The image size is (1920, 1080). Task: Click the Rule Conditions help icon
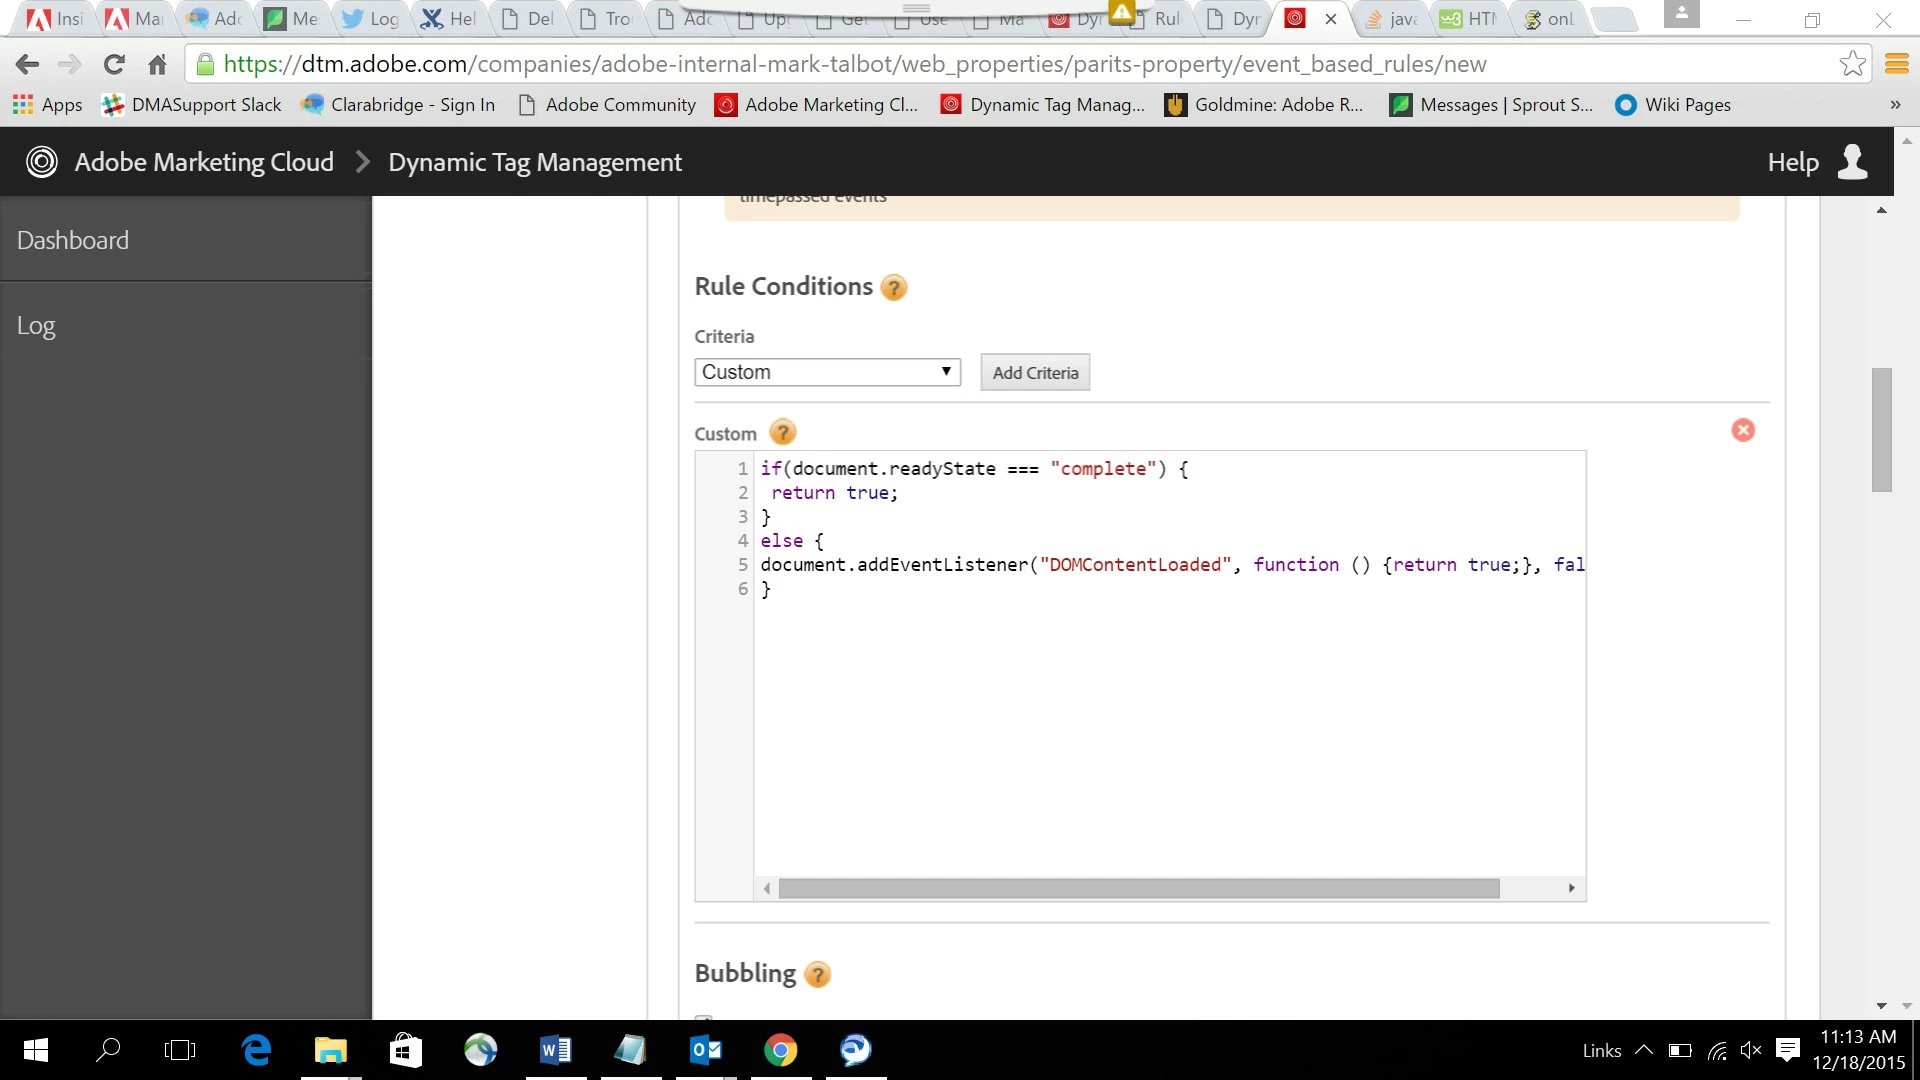pyautogui.click(x=893, y=288)
